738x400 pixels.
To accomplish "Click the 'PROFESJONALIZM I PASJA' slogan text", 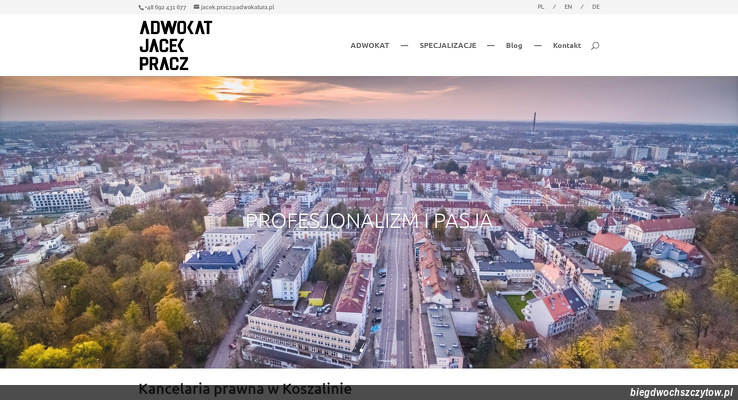I will click(x=369, y=221).
